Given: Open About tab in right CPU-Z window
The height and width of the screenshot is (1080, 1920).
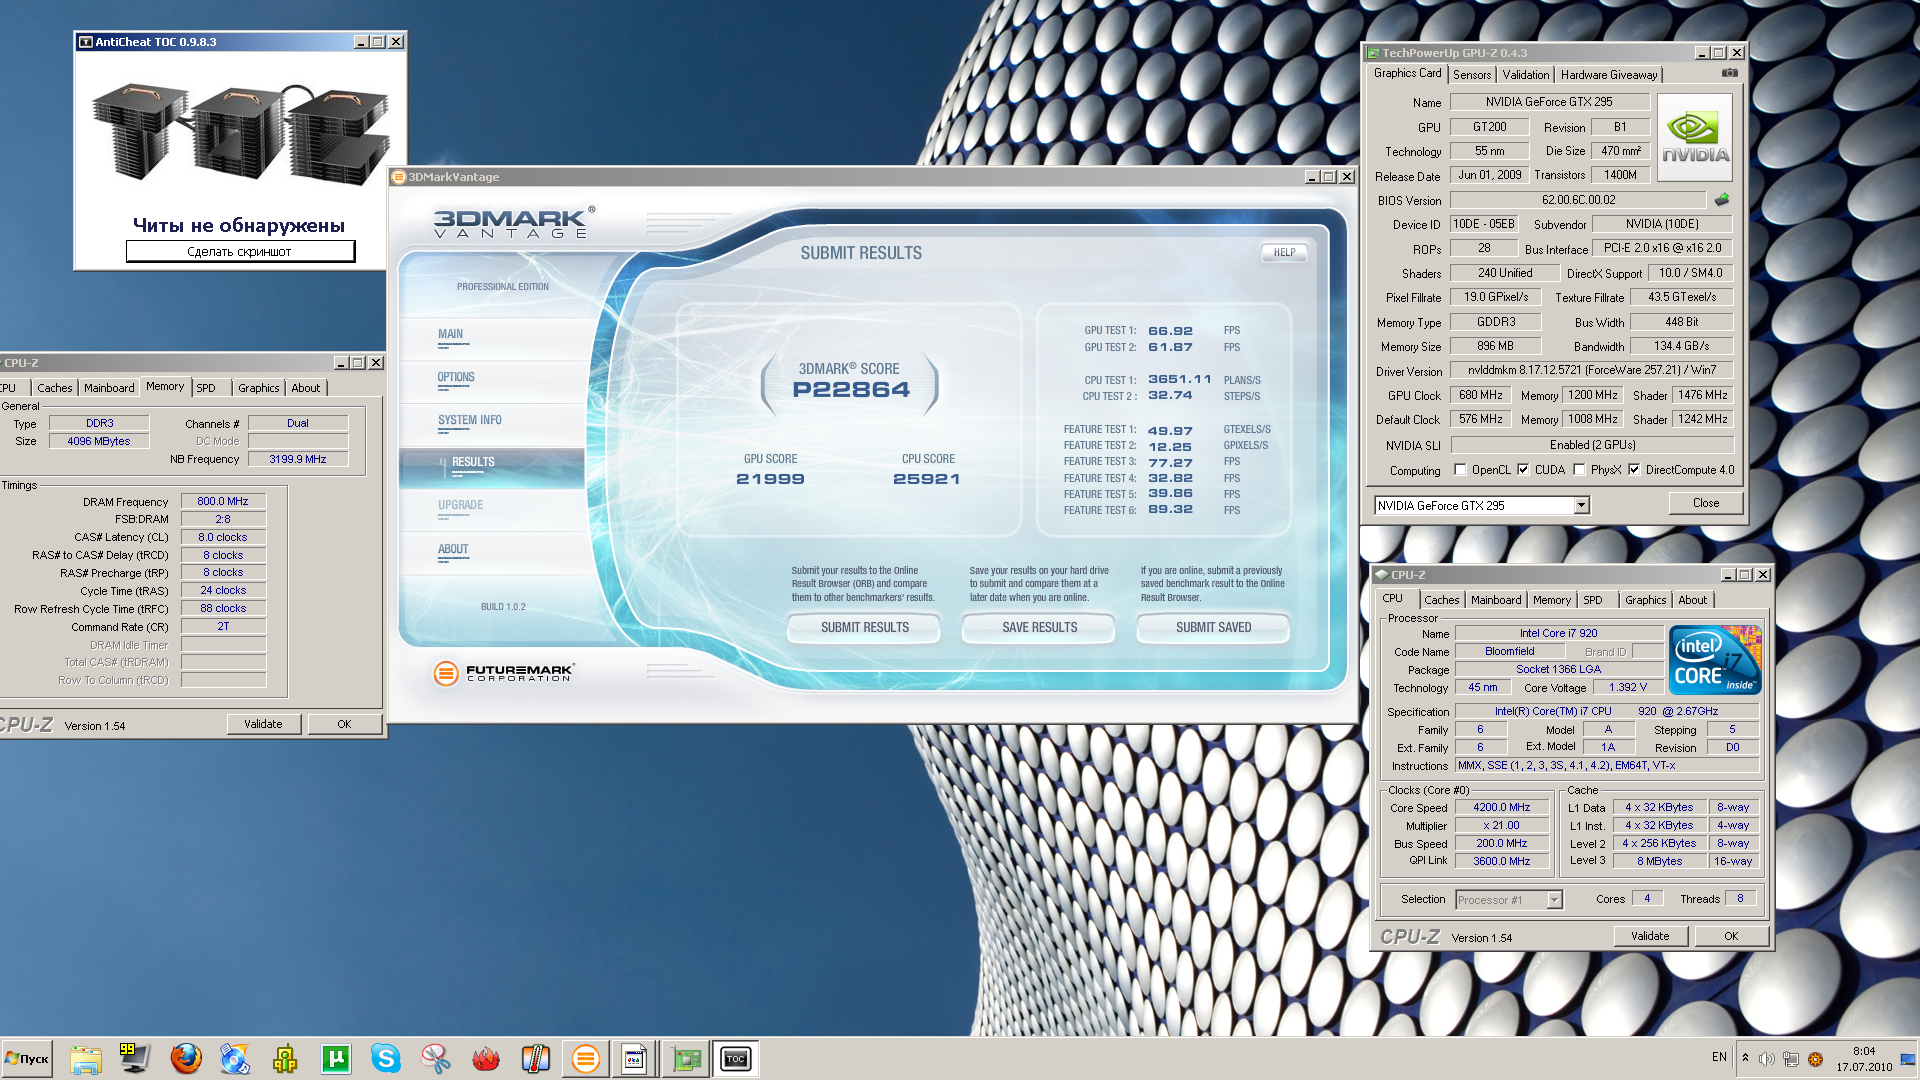Looking at the screenshot, I should [x=1692, y=600].
